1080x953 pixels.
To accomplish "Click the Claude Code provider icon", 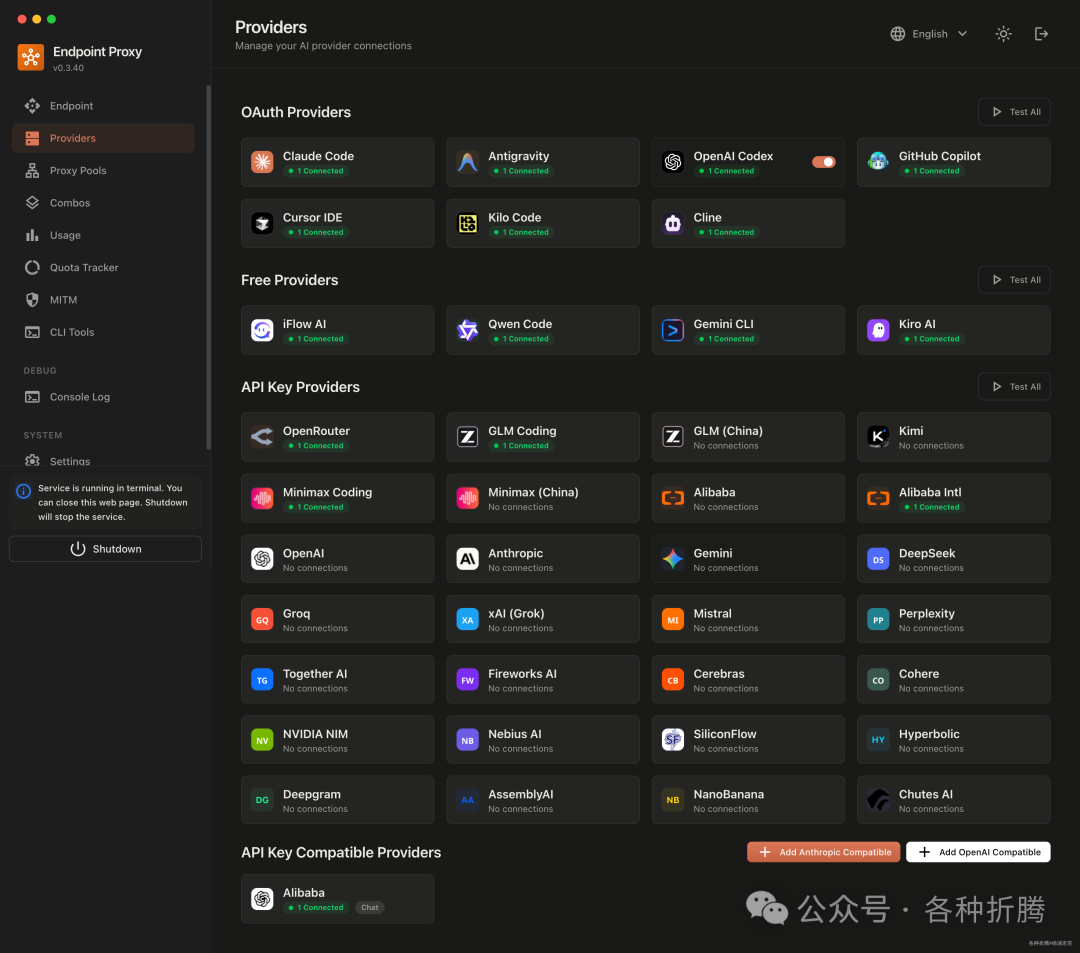I will (262, 162).
